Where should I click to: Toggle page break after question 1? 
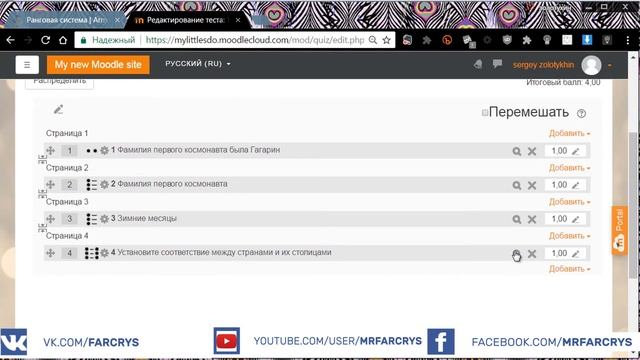click(x=42, y=159)
